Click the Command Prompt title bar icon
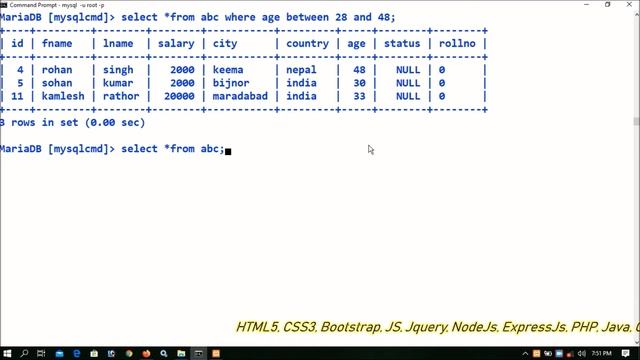This screenshot has height=360, width=640. 4,5
